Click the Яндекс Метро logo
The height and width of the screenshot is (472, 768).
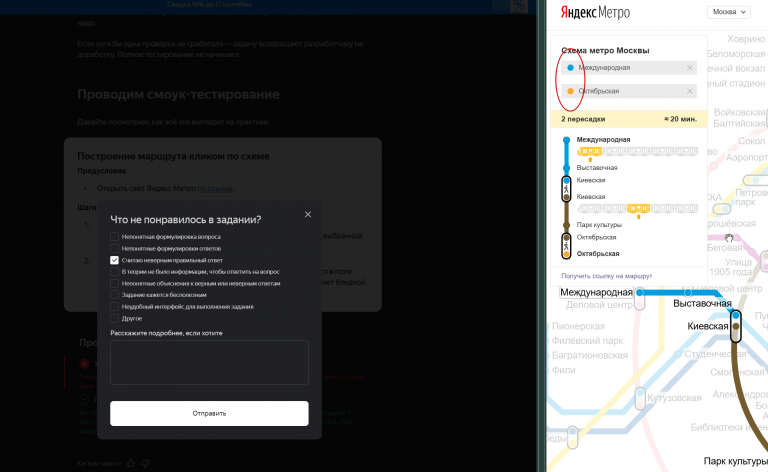tap(595, 12)
